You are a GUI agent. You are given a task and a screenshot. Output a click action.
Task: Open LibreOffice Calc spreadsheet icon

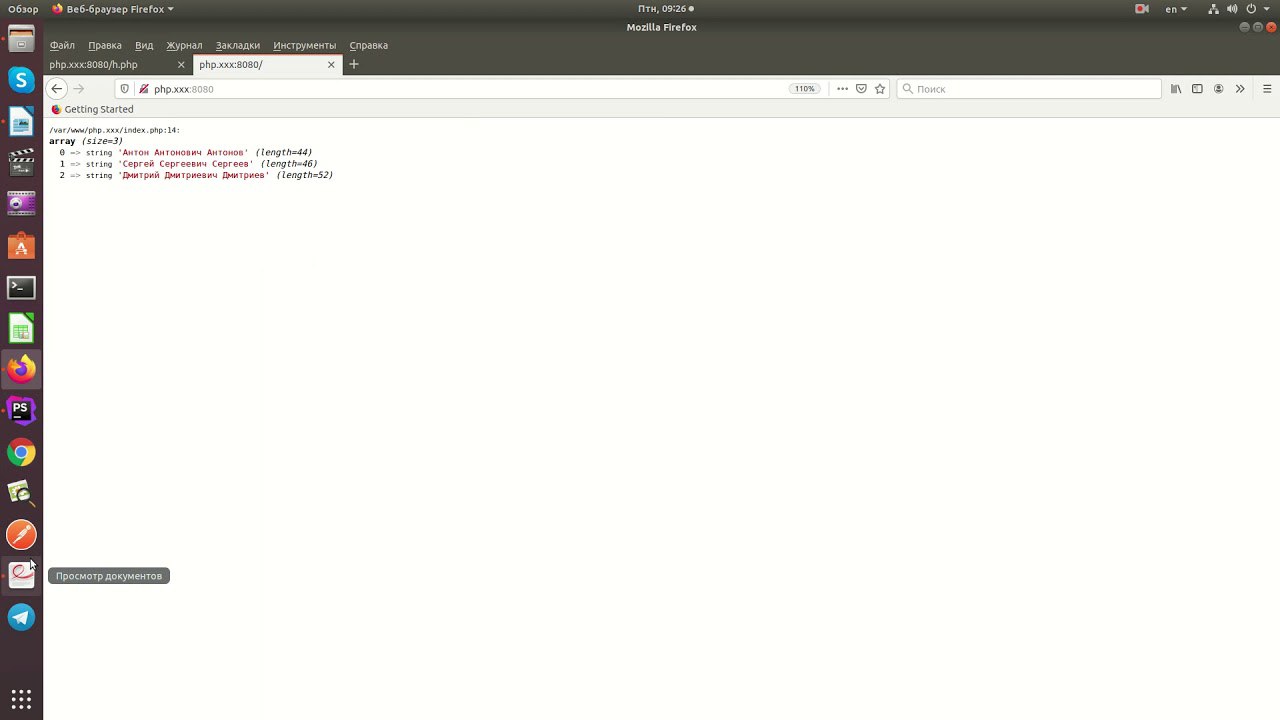tap(21, 328)
